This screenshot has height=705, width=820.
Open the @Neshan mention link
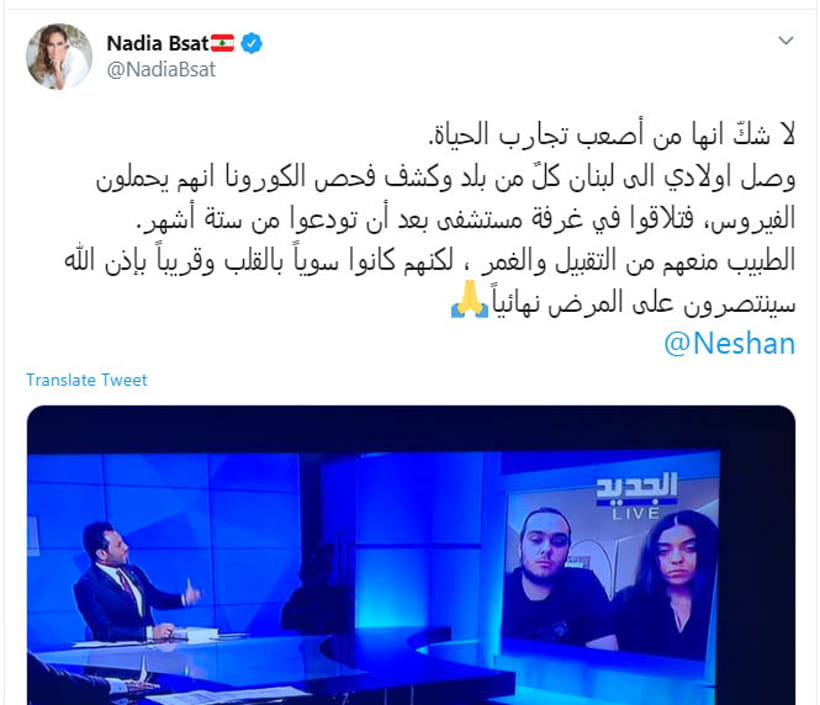tap(730, 344)
